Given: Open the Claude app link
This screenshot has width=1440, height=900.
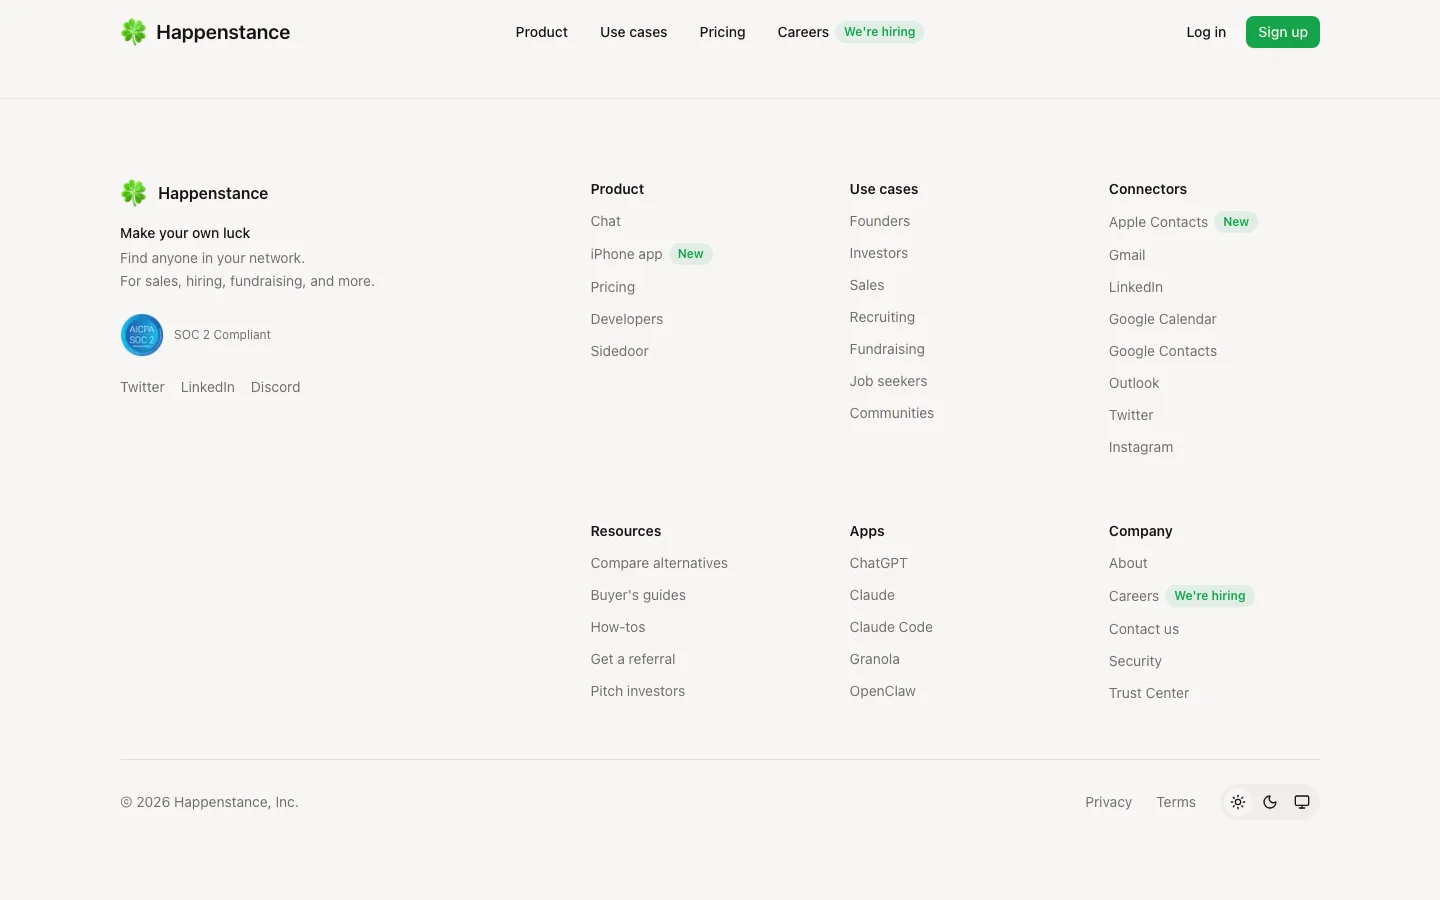Looking at the screenshot, I should pos(872,595).
